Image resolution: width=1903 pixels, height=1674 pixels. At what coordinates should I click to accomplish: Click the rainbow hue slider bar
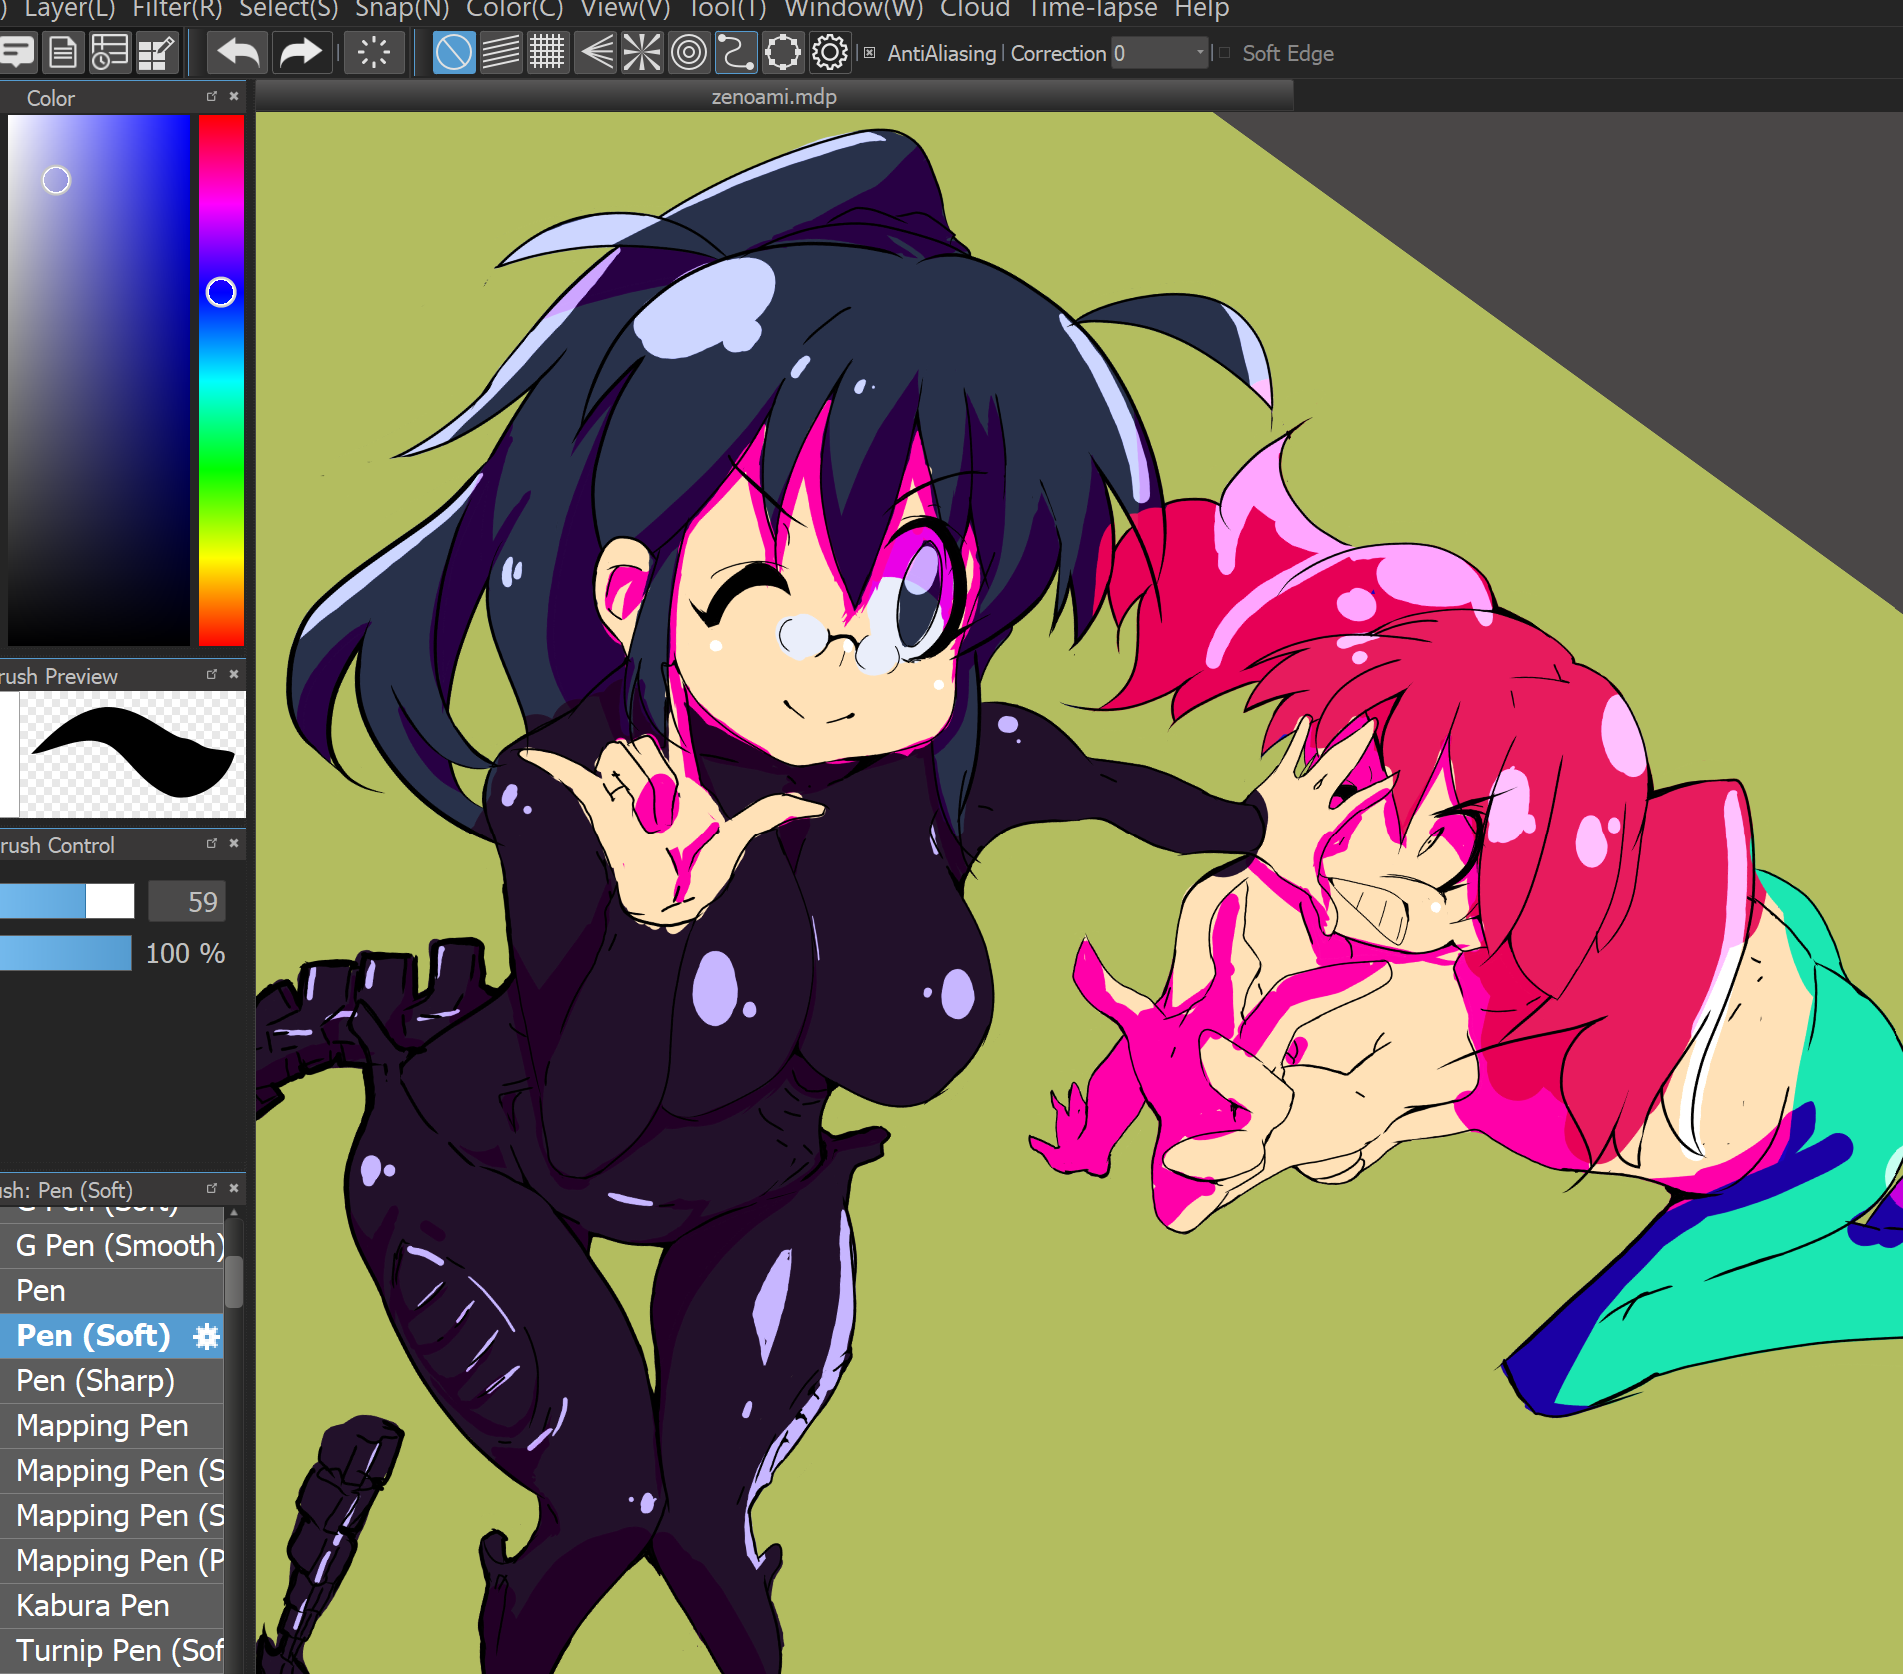(x=221, y=380)
